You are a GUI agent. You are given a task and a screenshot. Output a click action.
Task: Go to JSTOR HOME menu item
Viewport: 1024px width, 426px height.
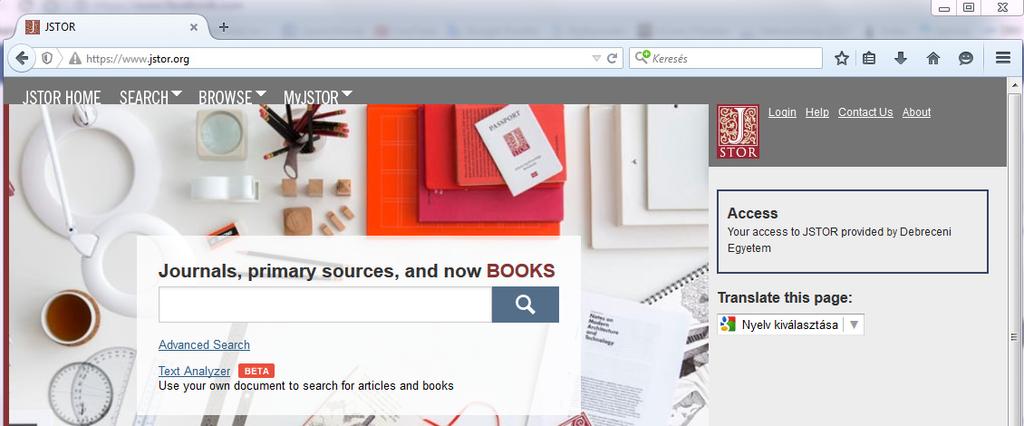click(61, 97)
